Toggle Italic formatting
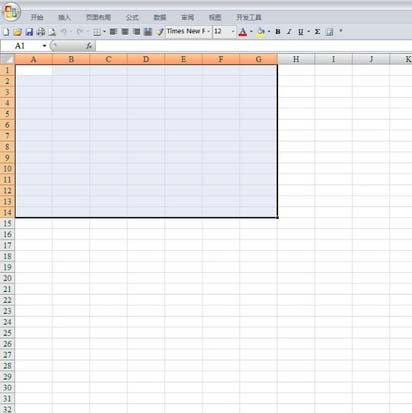The image size is (412, 413). pos(289,32)
